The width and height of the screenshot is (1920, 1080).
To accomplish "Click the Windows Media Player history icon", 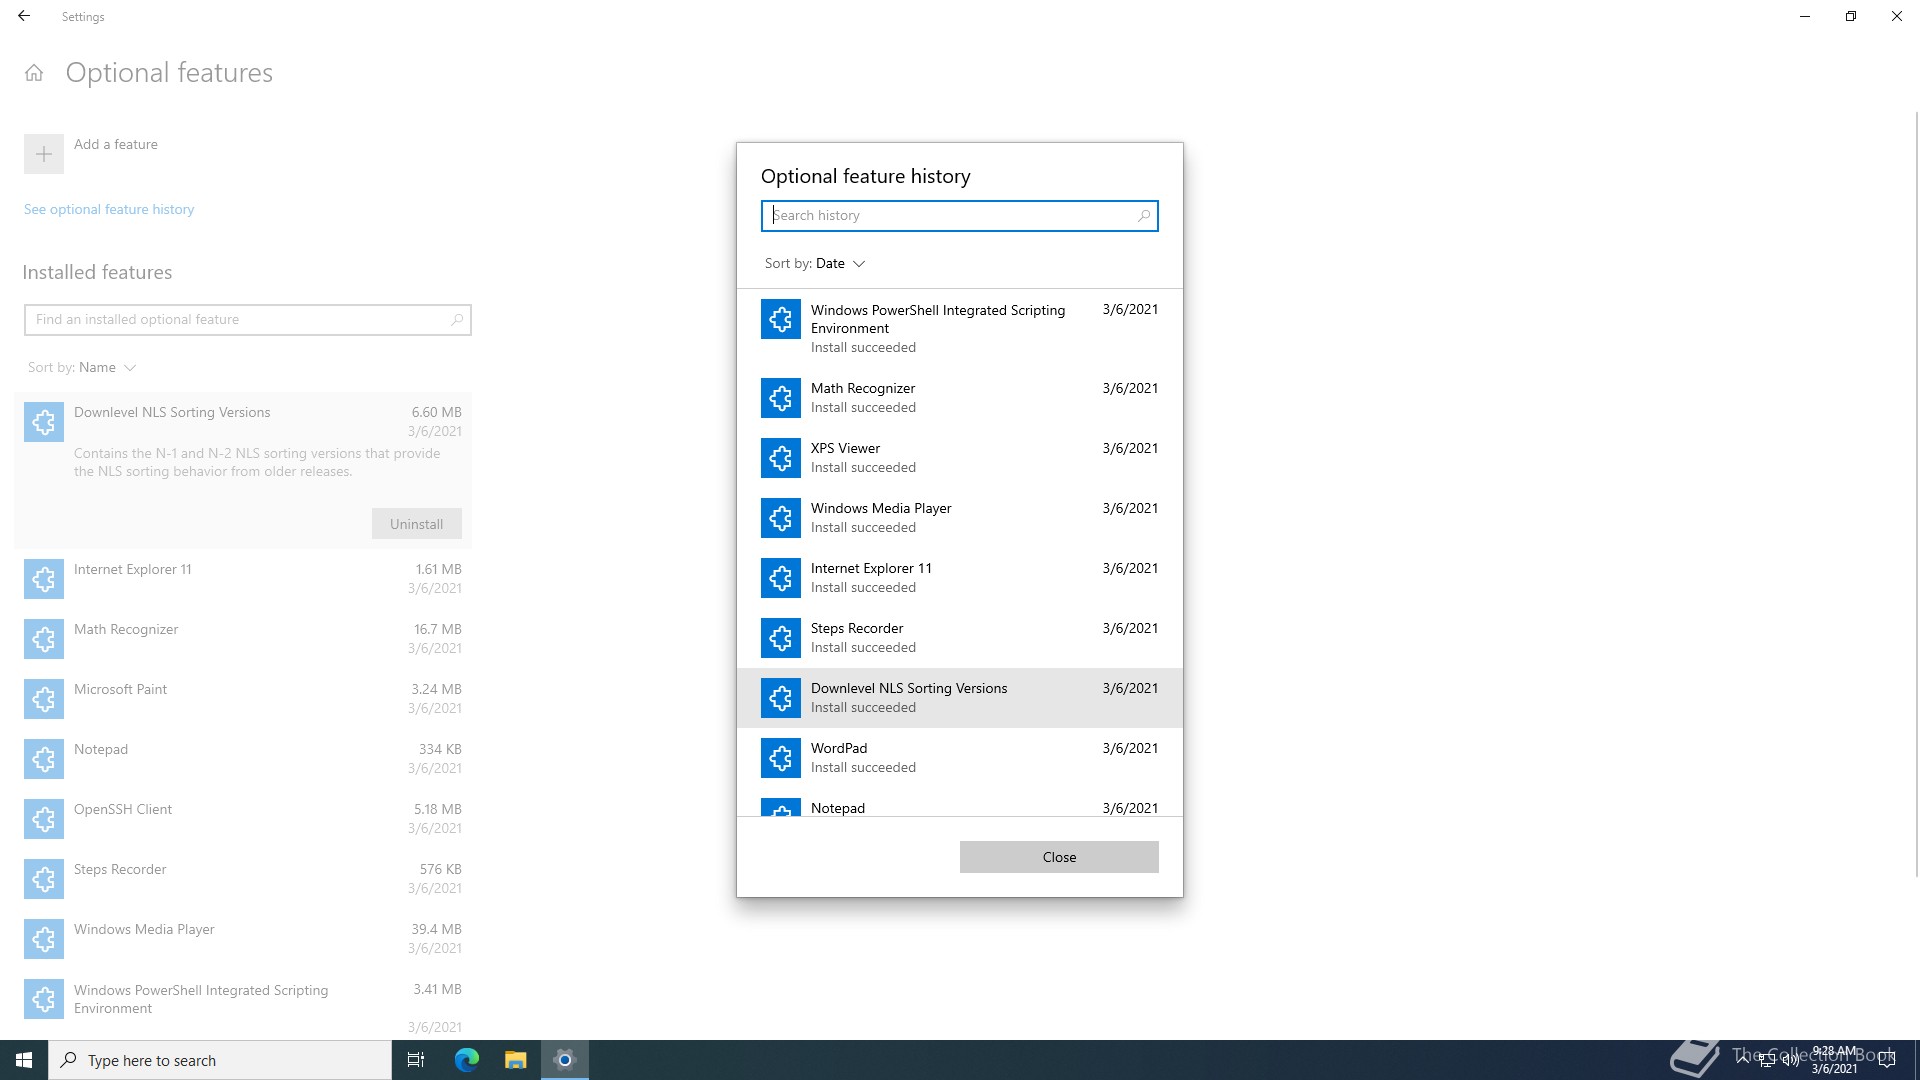I will [x=780, y=518].
